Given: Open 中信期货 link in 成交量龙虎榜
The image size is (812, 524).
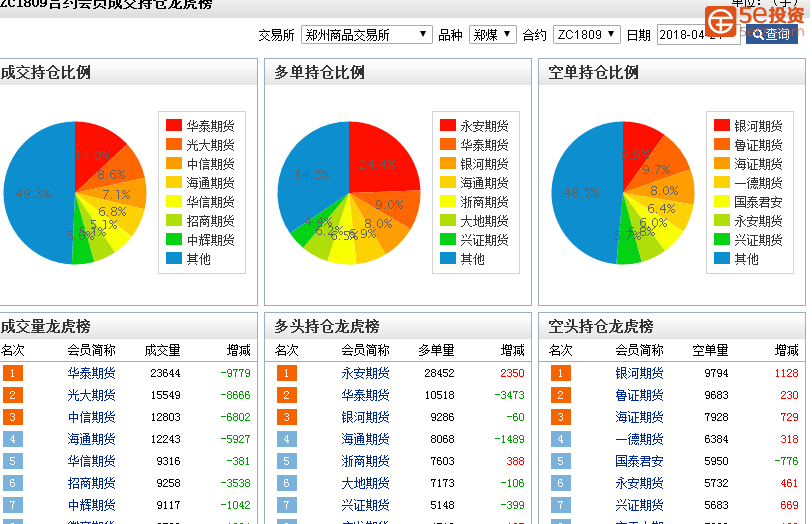Looking at the screenshot, I should click(91, 417).
